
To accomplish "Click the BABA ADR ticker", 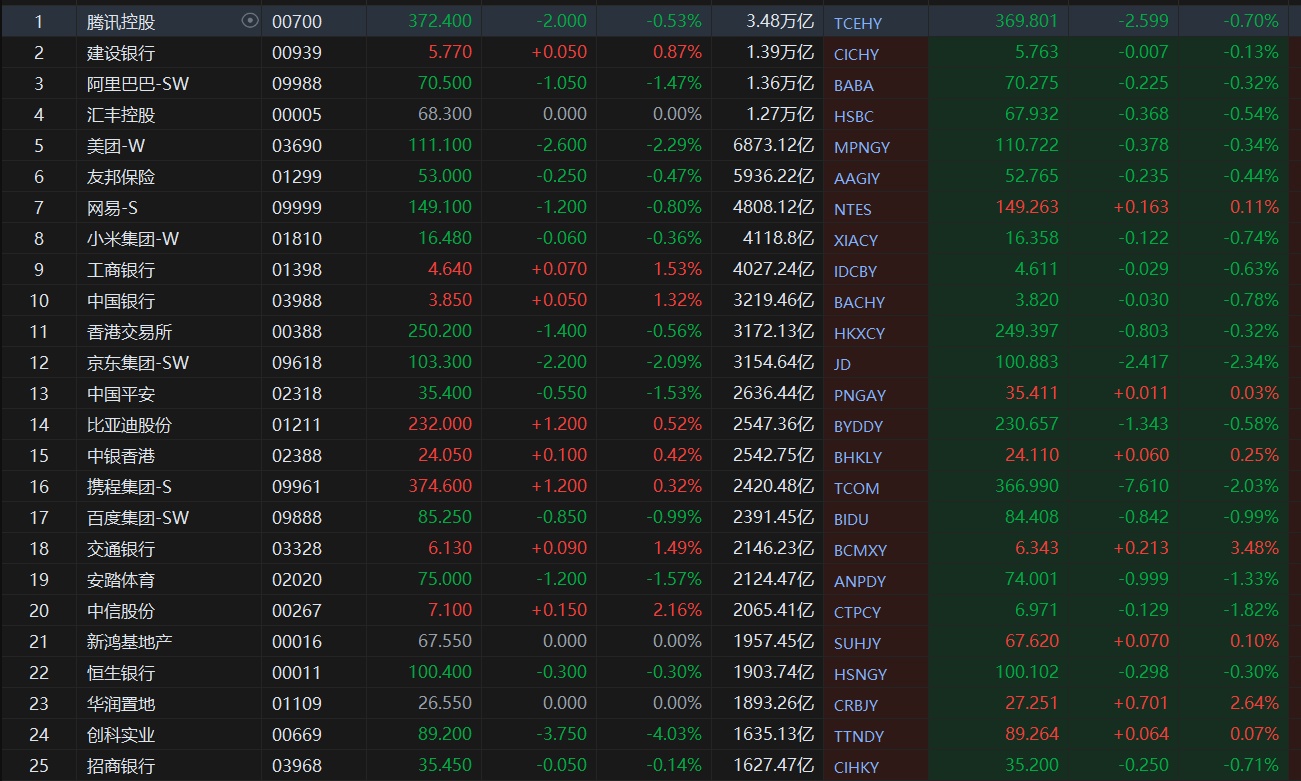I will pyautogui.click(x=854, y=85).
